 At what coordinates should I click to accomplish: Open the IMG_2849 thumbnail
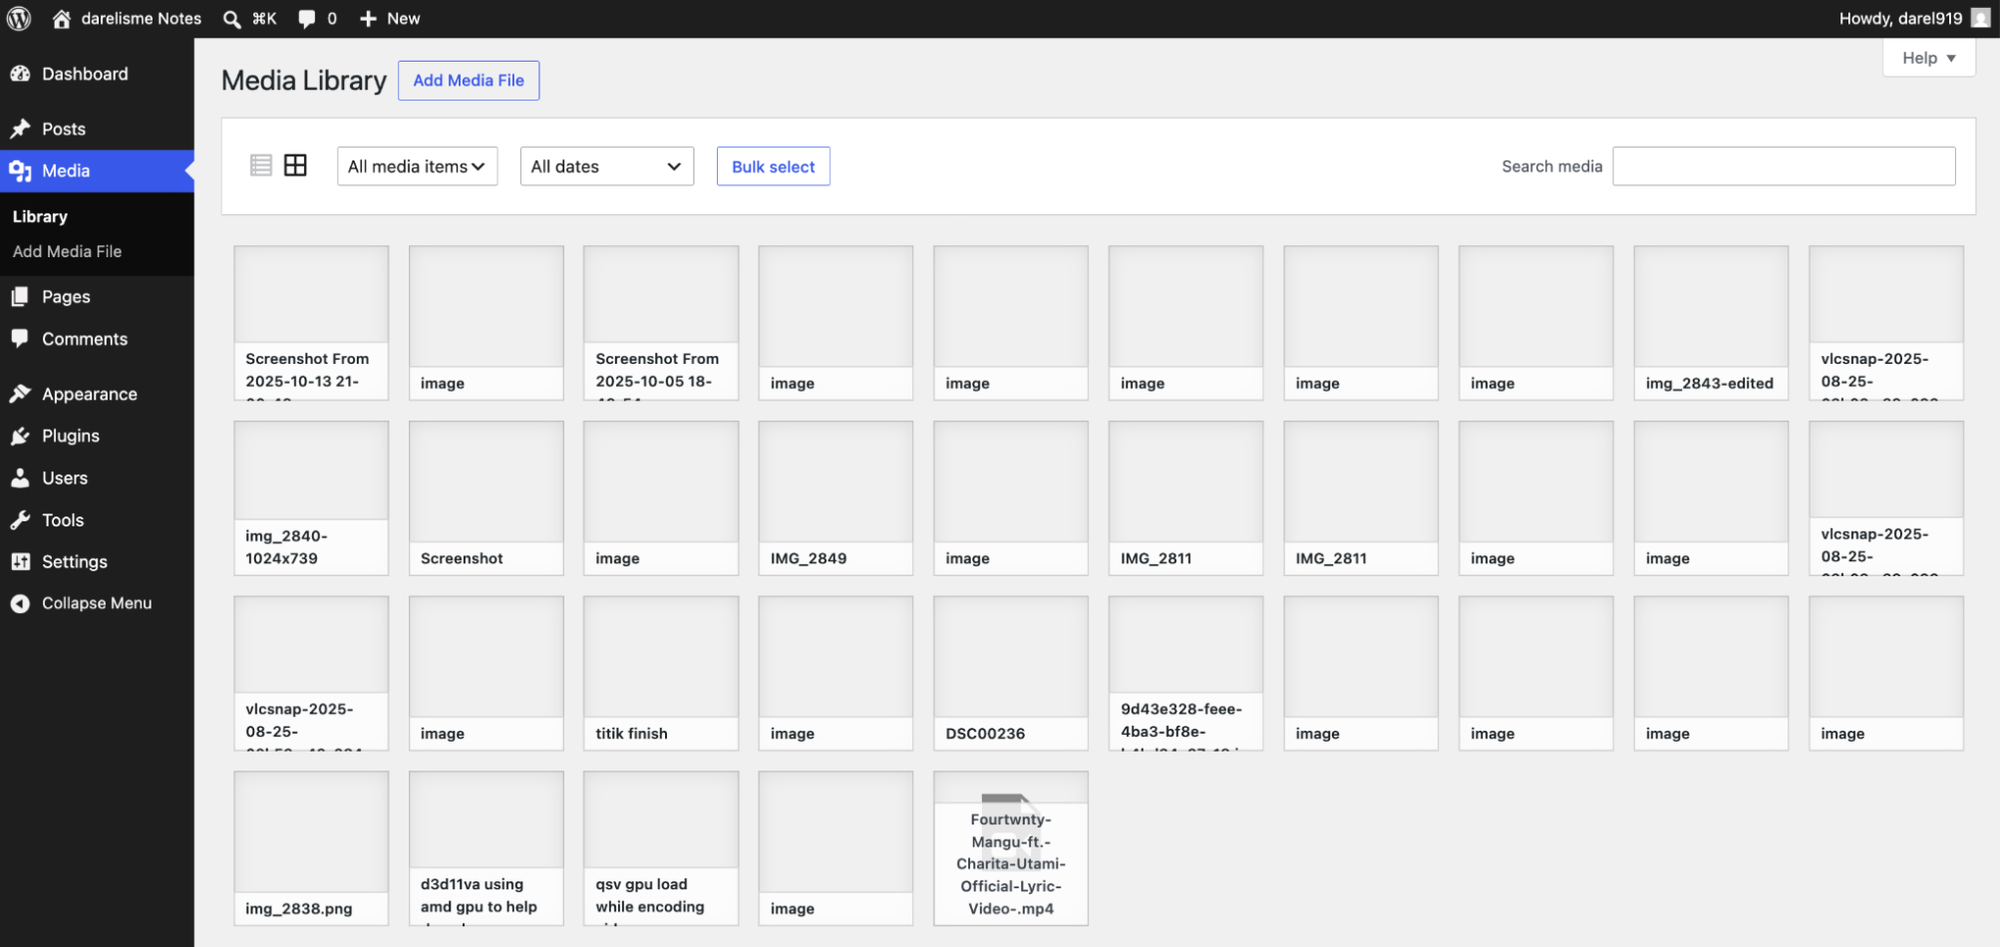pyautogui.click(x=836, y=498)
